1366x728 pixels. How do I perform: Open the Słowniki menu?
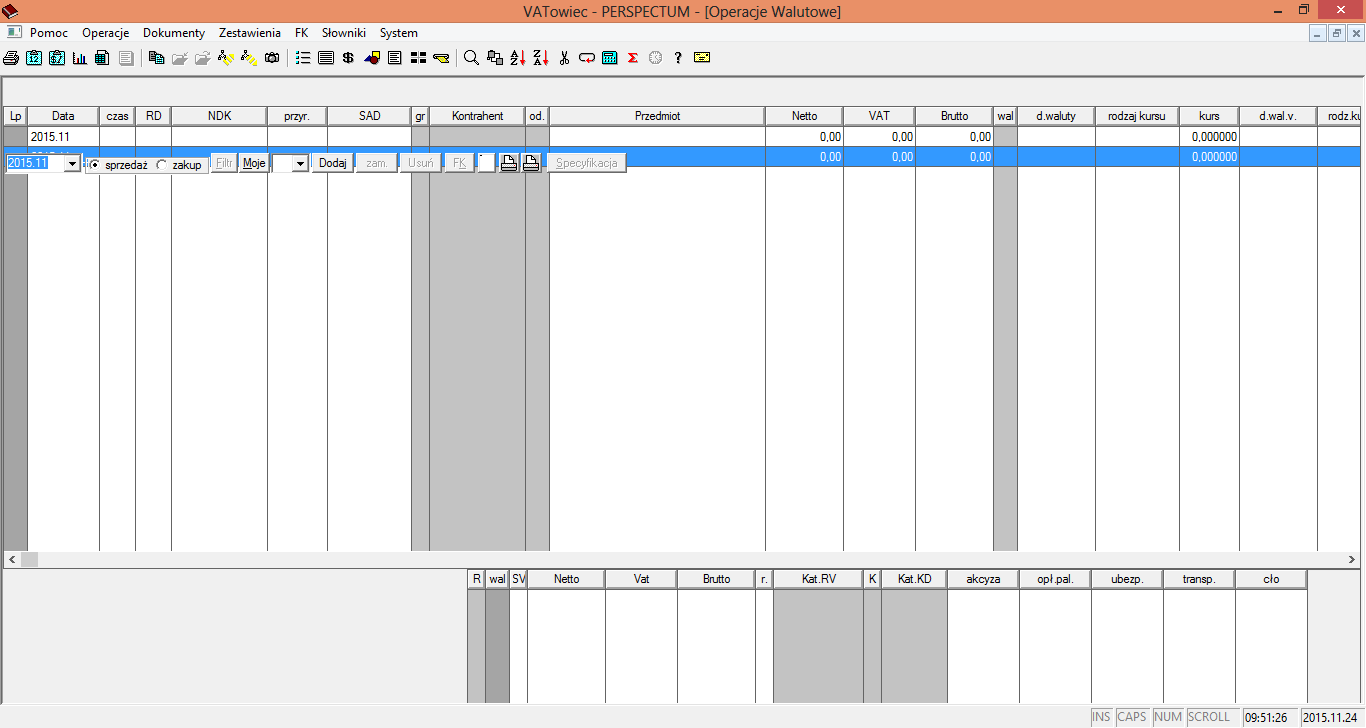tap(344, 33)
